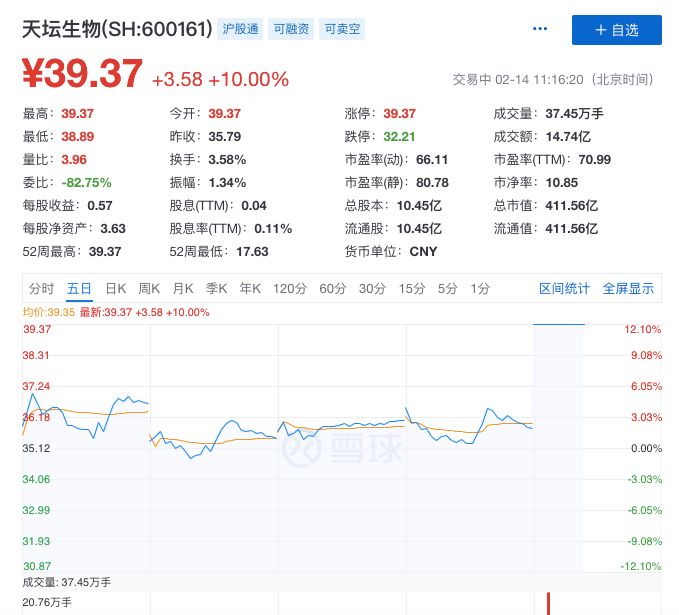This screenshot has height=615, width=679.
Task: Select the 季K tab
Action: pyautogui.click(x=217, y=288)
